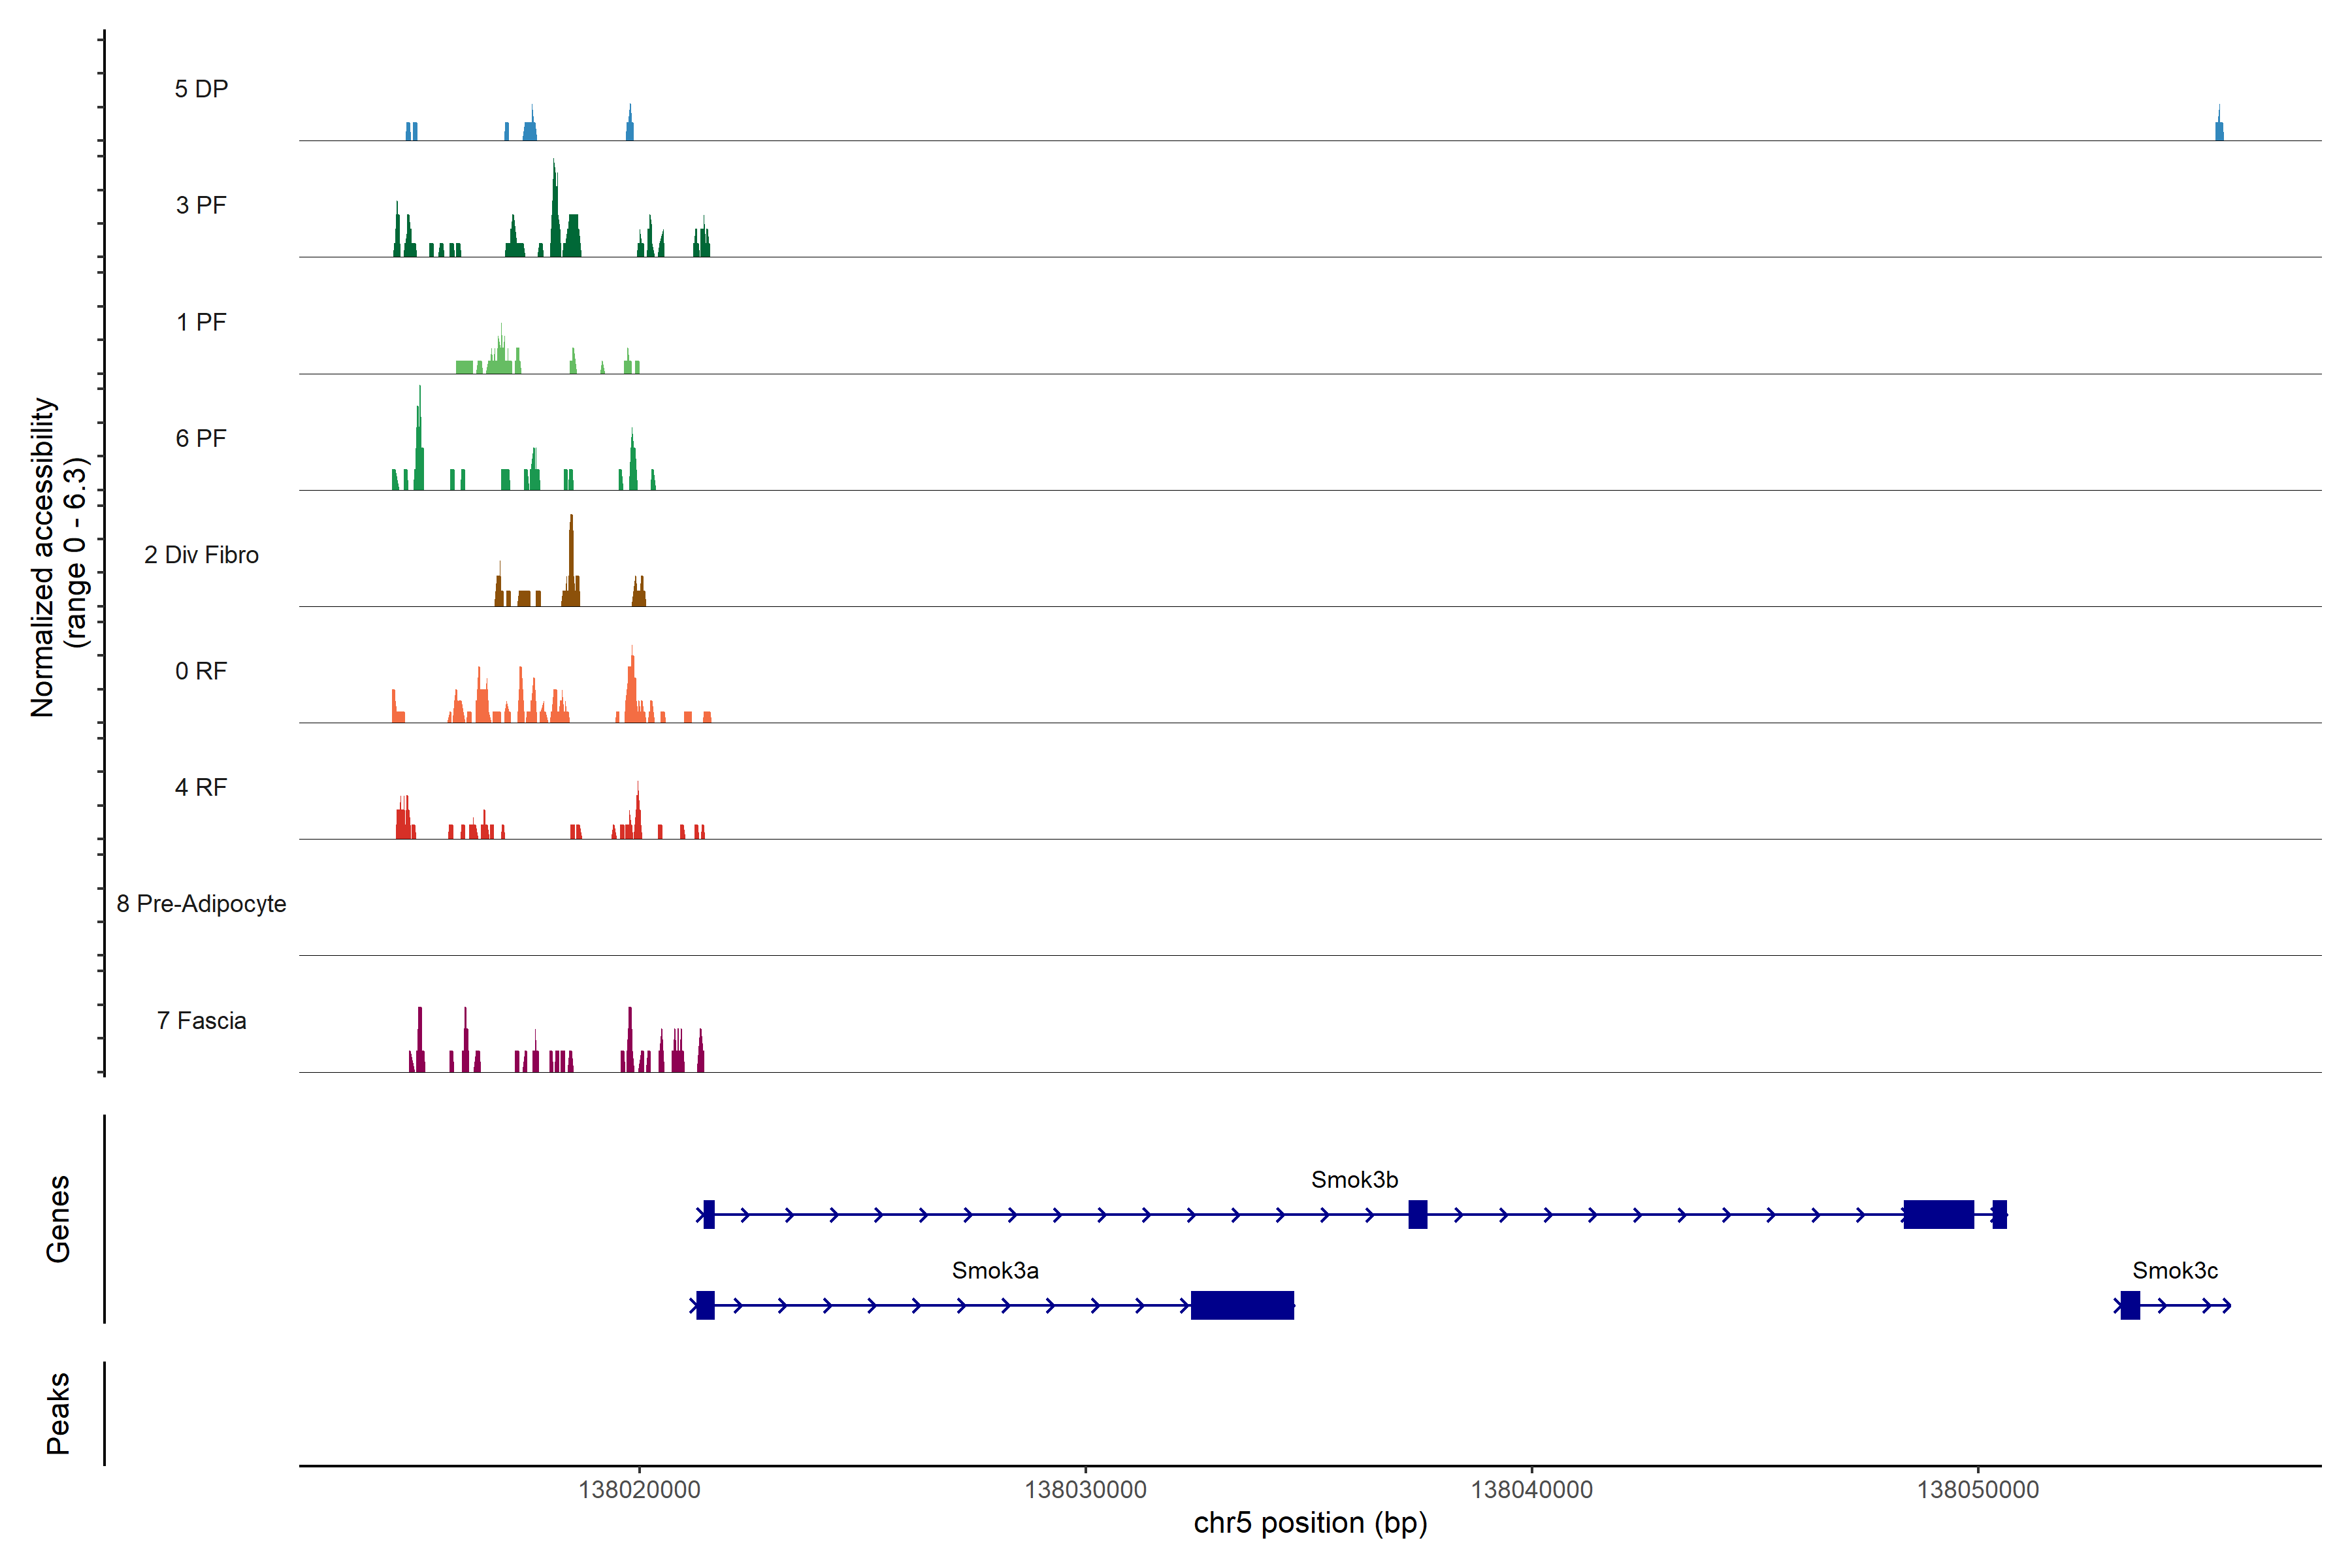This screenshot has width=2352, height=1568.
Task: Click the 5 DP track label
Action: (201, 89)
